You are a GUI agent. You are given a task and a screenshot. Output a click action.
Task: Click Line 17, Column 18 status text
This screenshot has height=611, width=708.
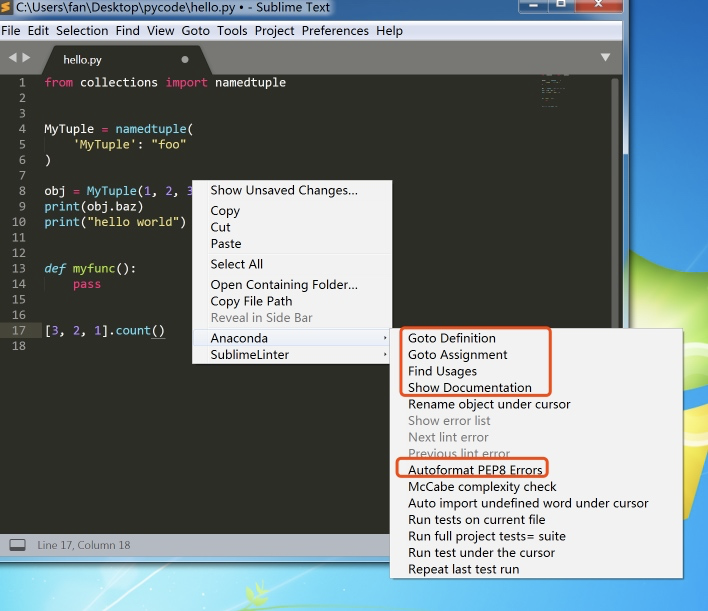coord(84,545)
